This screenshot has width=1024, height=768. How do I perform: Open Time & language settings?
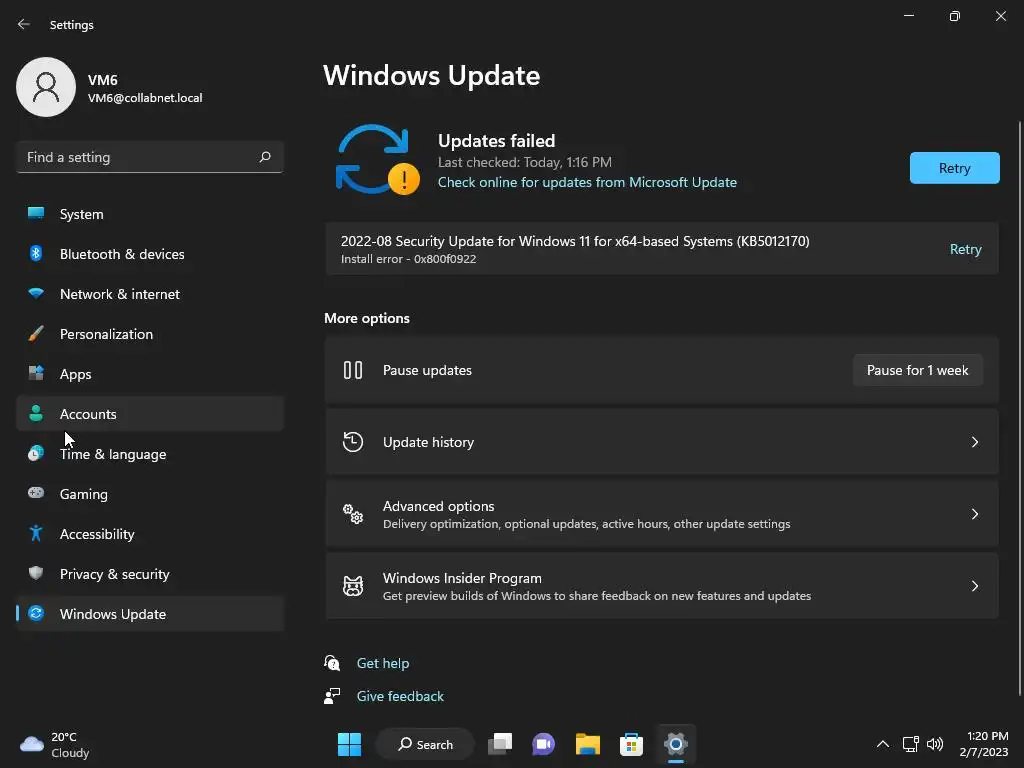coord(150,454)
